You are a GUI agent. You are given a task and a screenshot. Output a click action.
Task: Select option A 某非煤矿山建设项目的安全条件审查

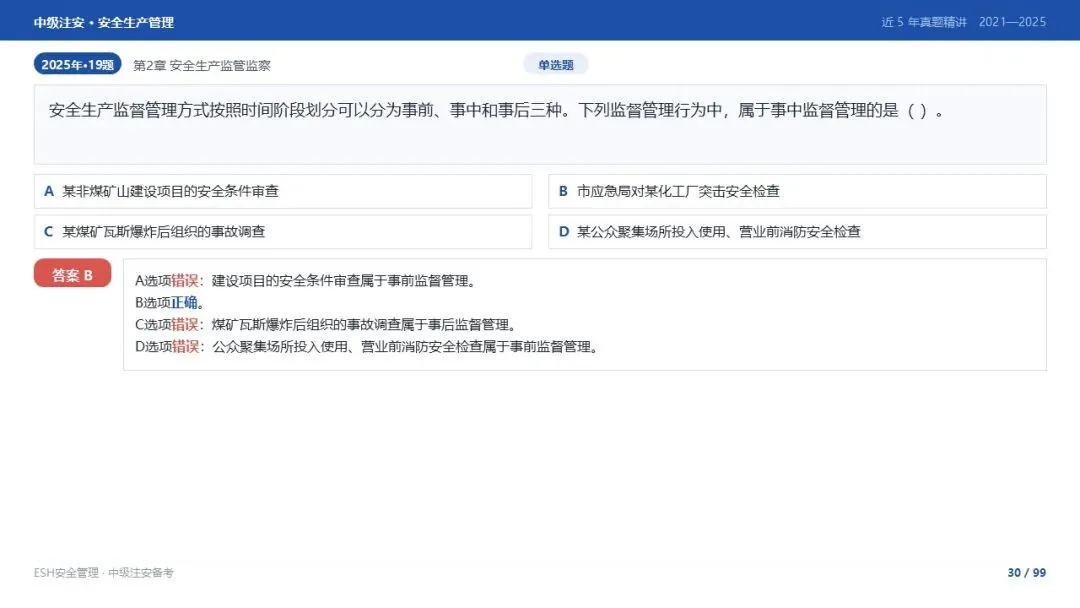283,191
